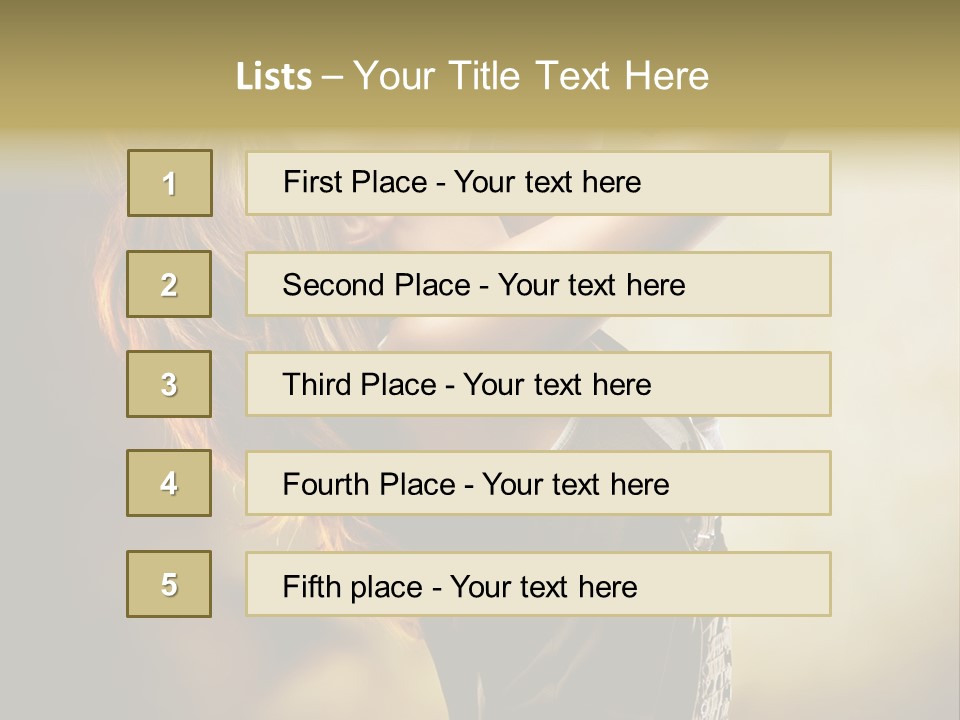Screen dimensions: 960x720
Task: Click the number 3 box
Action: 169,384
